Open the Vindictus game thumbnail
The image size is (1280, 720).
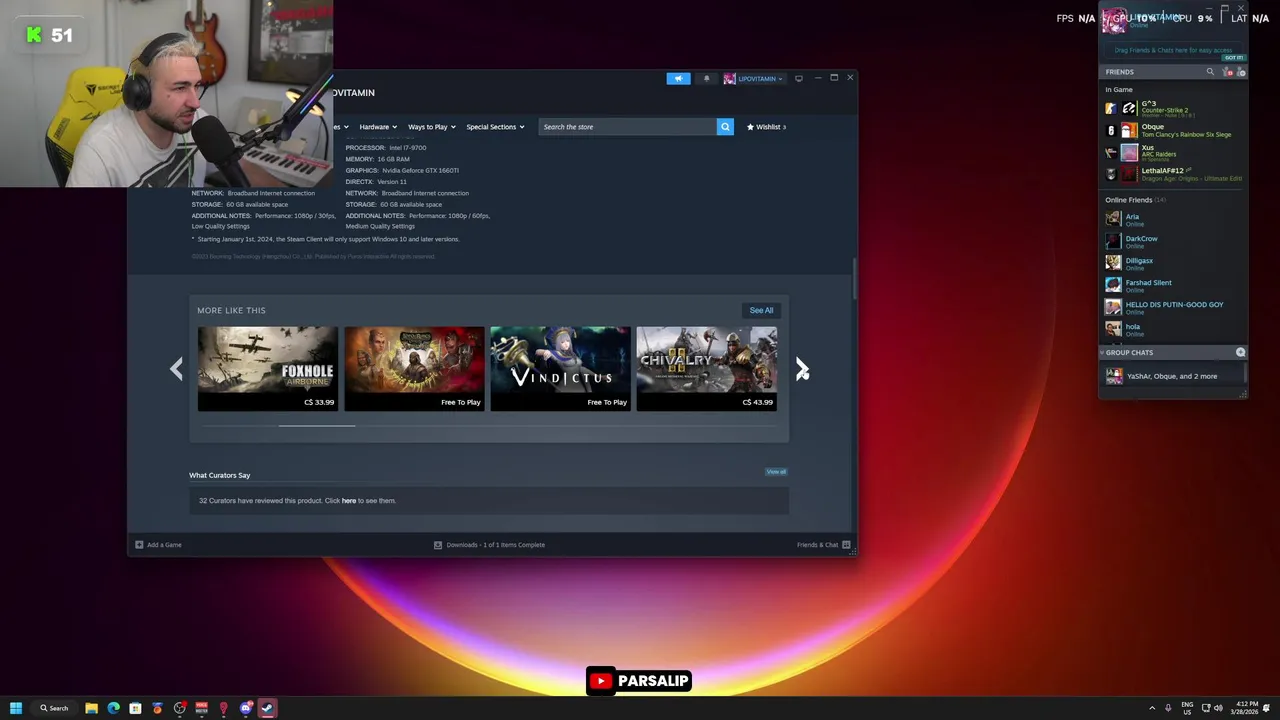click(560, 368)
